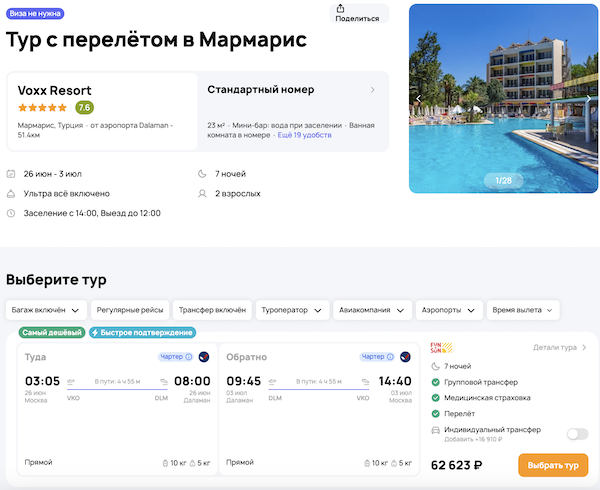
Task: Open the Ещё 19 удобств link
Action: 304,134
